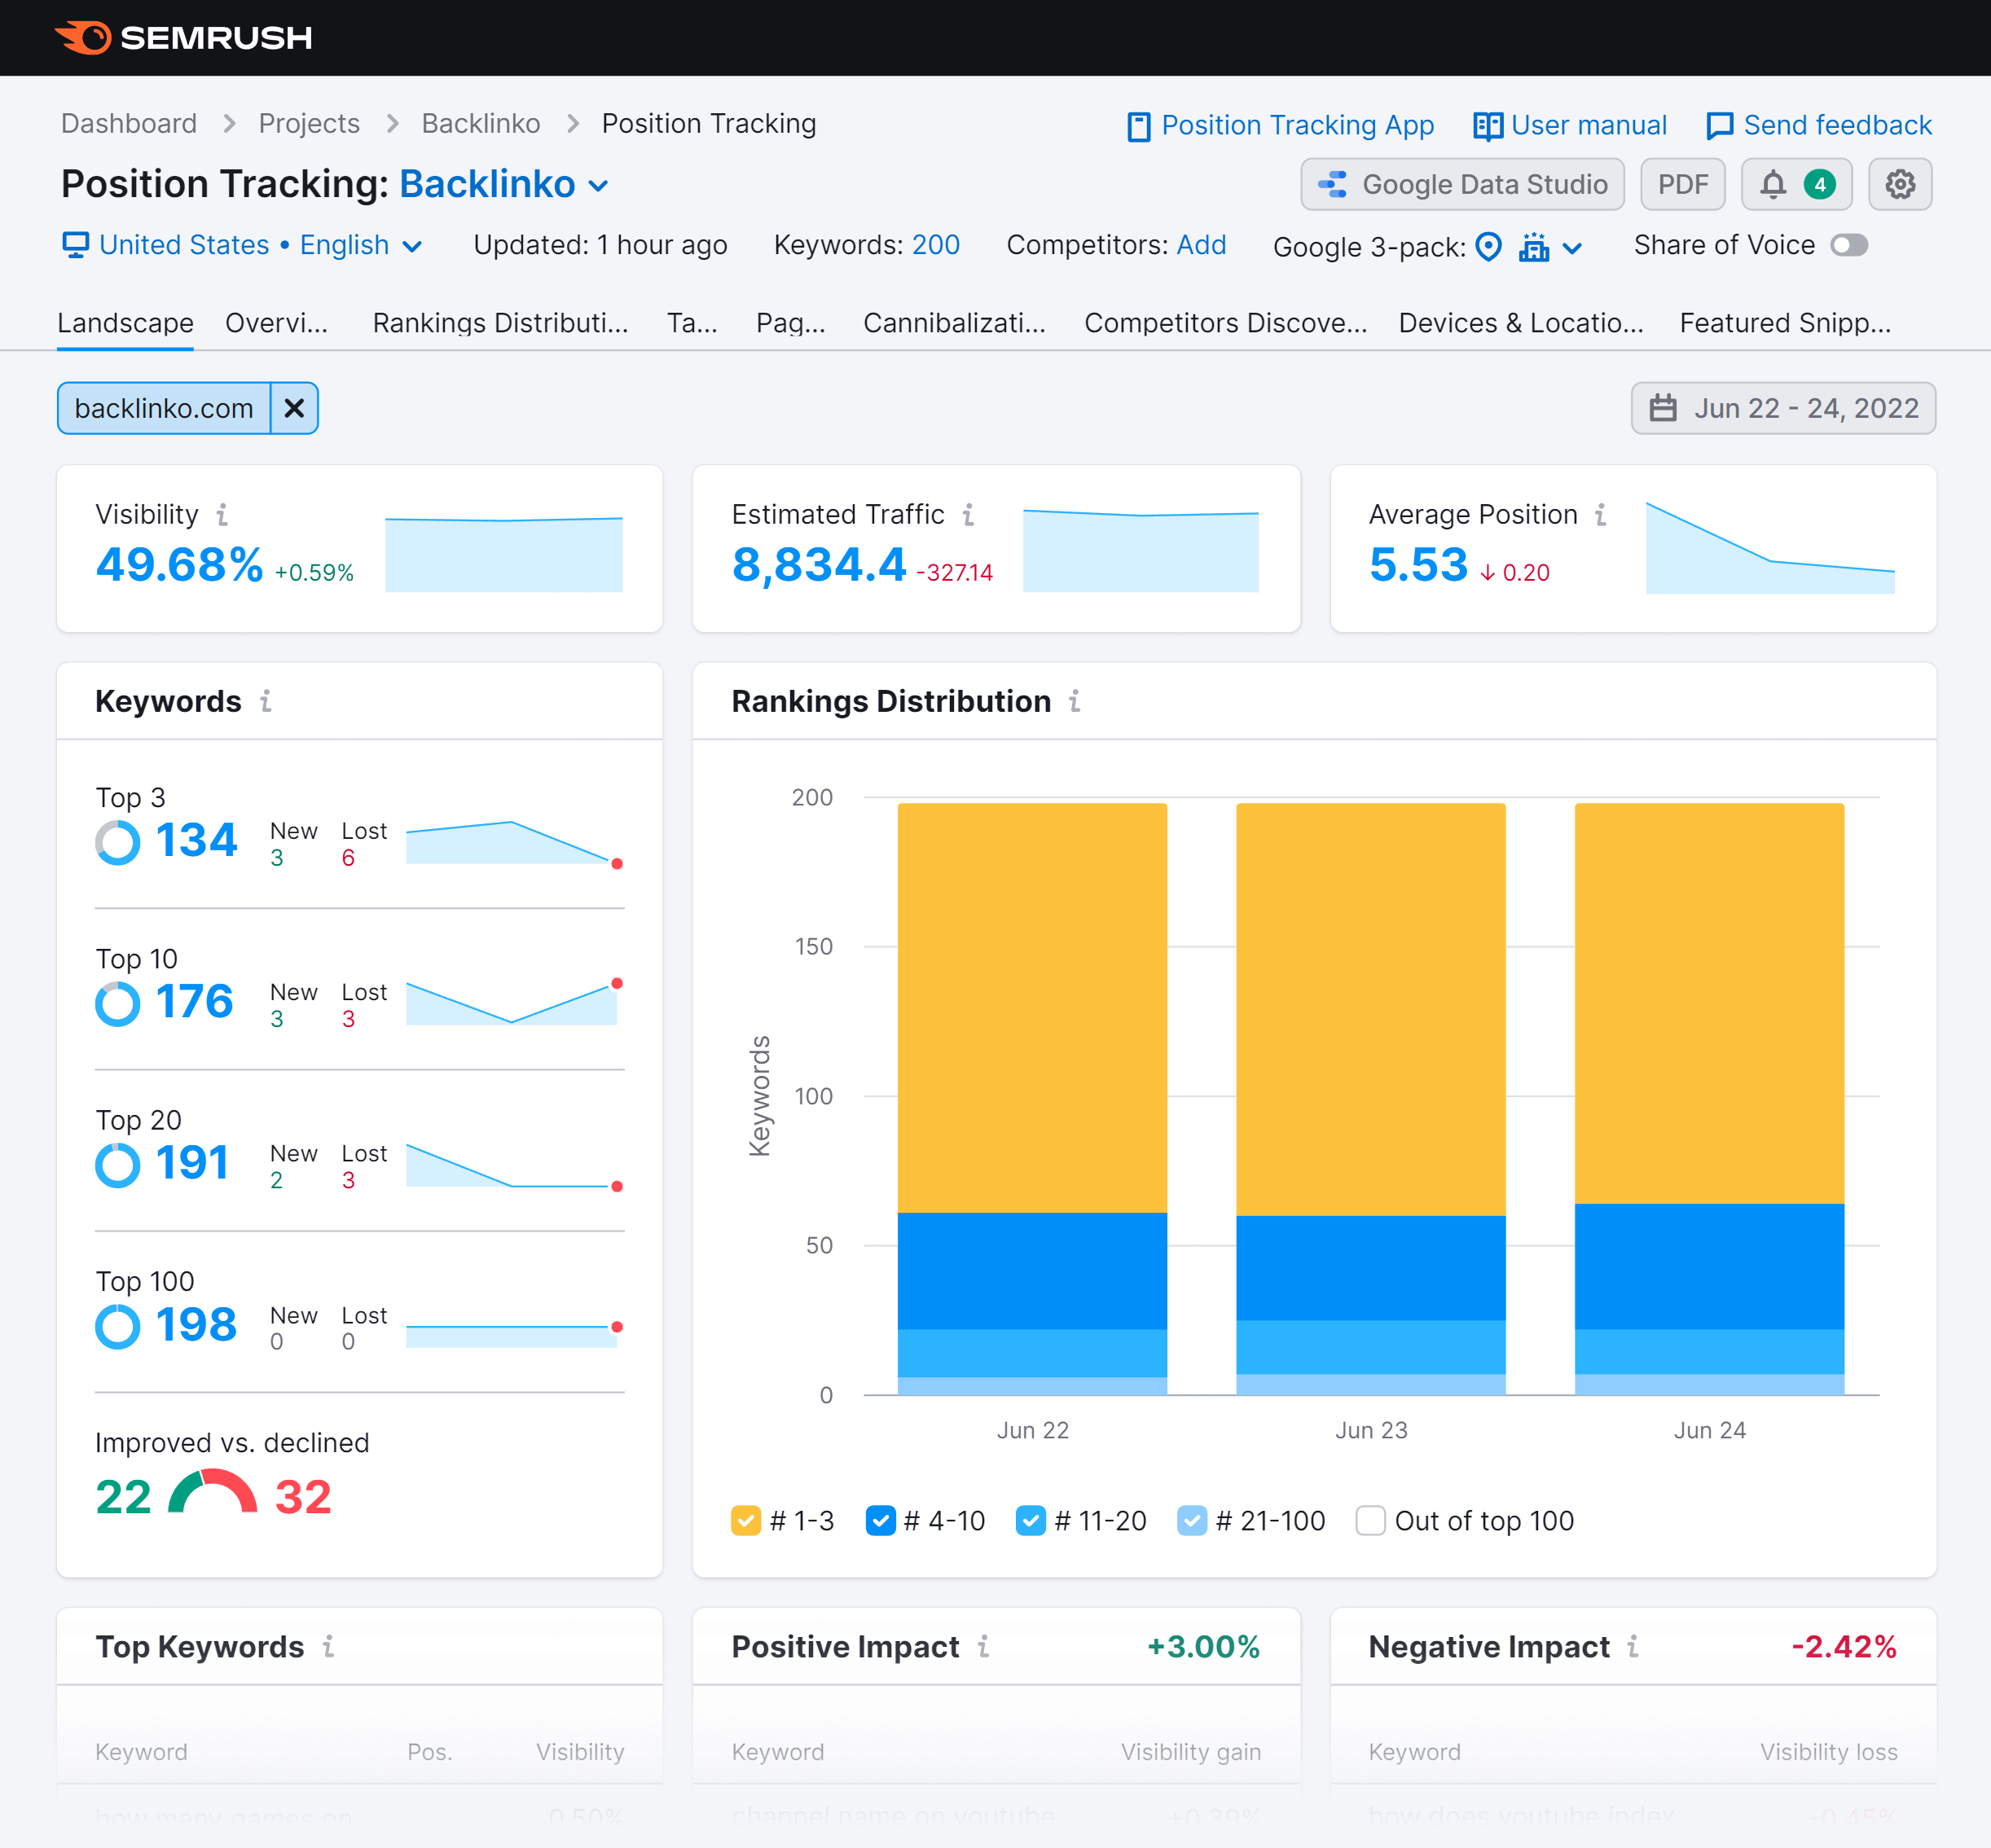Open settings gear button
The height and width of the screenshot is (1848, 1991).
point(1900,184)
